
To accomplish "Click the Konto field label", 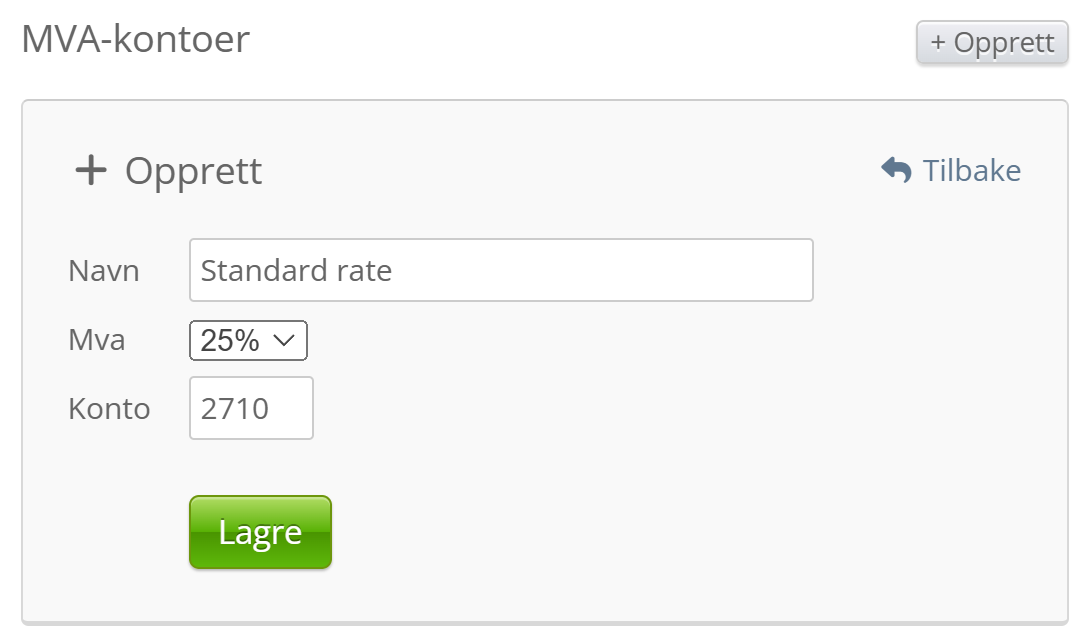I will click(109, 409).
